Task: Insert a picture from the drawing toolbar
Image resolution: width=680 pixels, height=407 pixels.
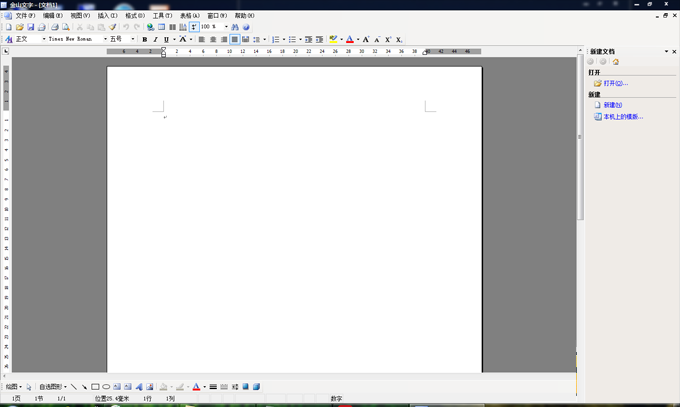Action: tap(150, 387)
